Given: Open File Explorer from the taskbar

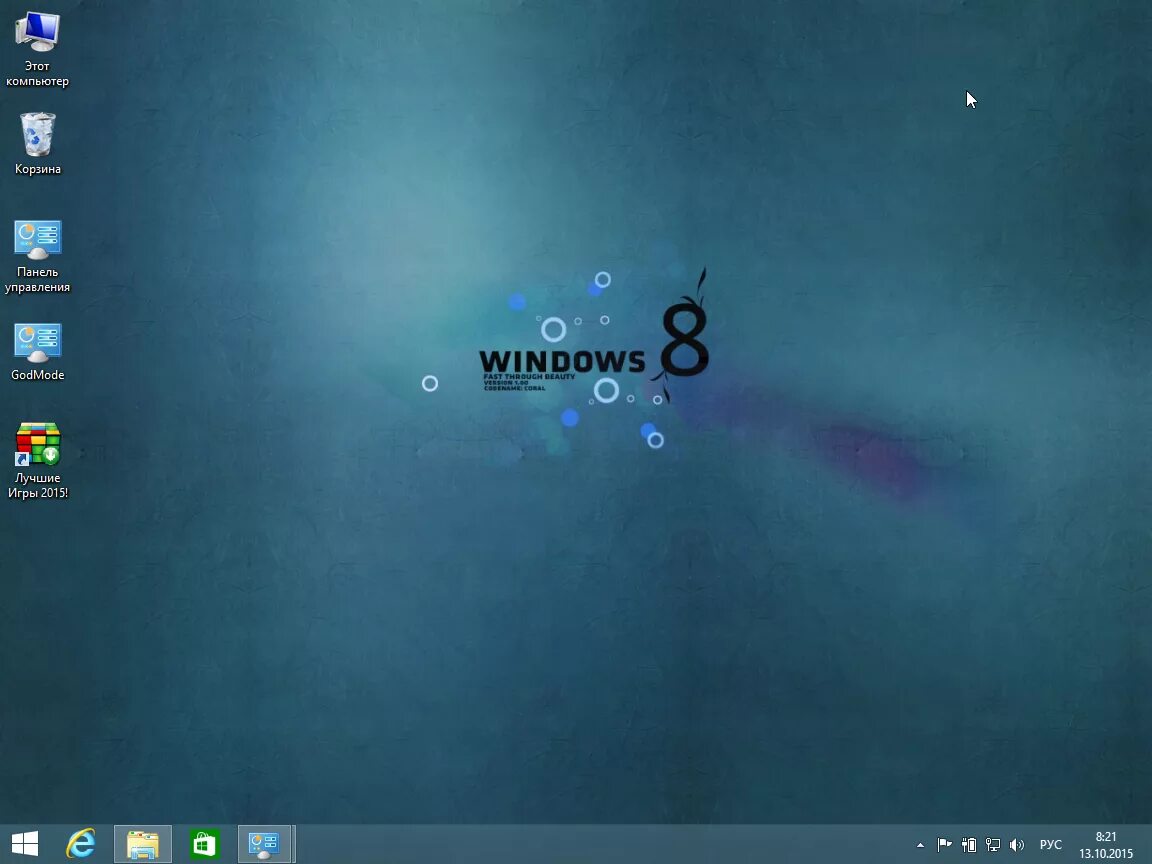Looking at the screenshot, I should [x=143, y=844].
